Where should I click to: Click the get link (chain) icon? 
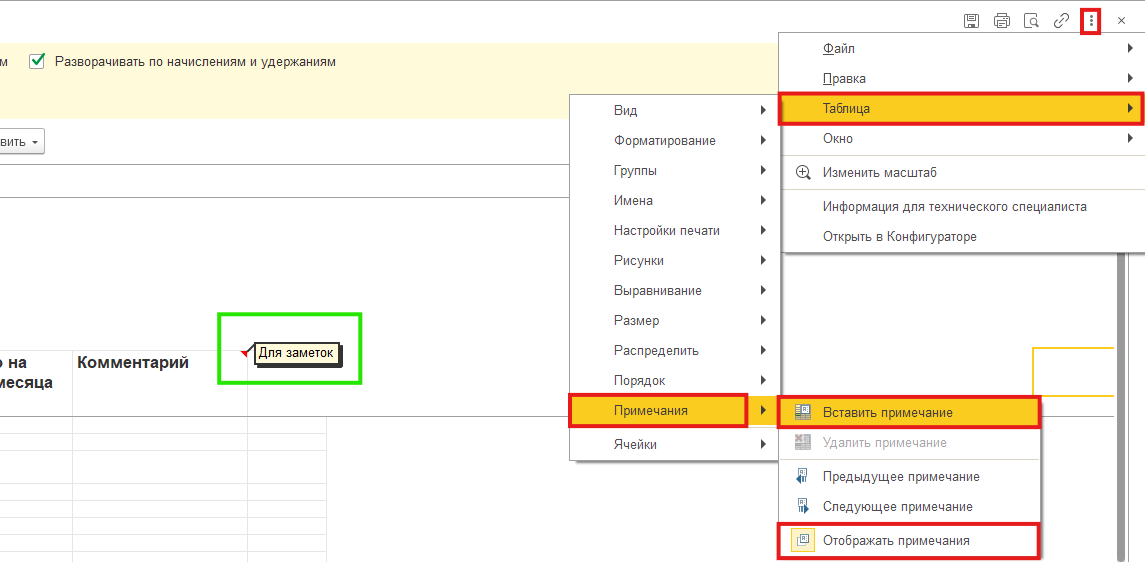pyautogui.click(x=1061, y=21)
